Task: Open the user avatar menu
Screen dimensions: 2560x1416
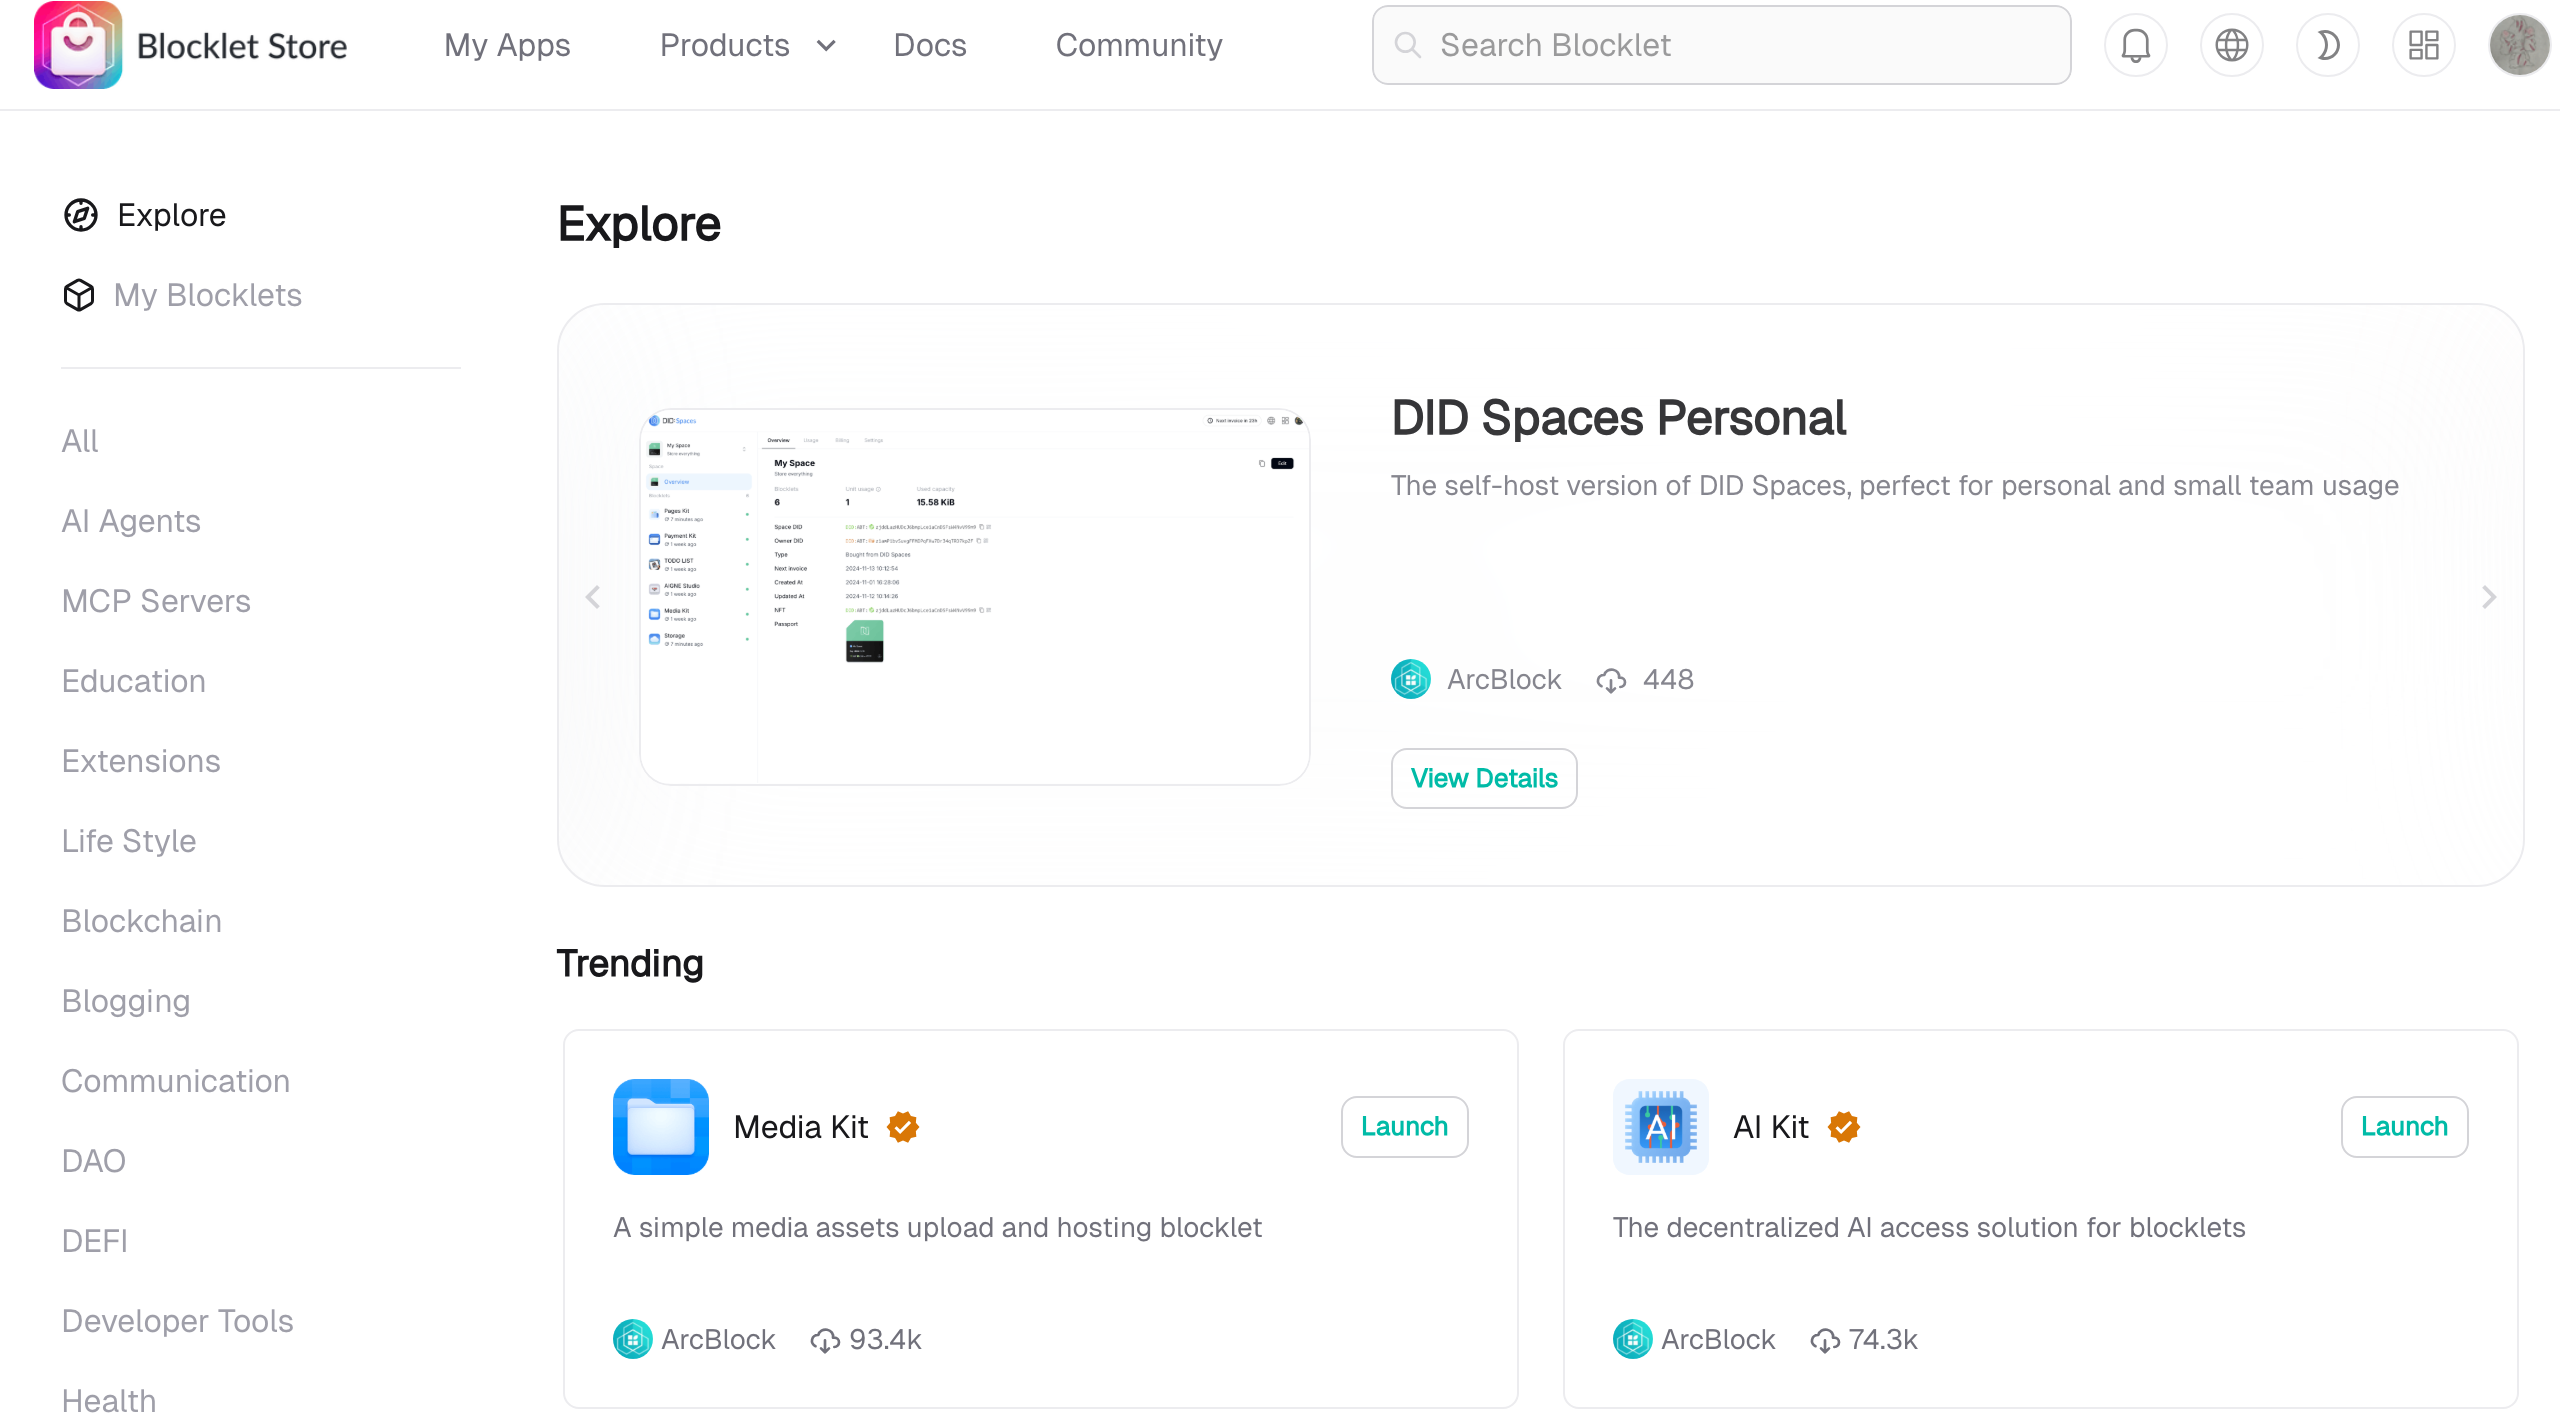Action: click(x=2518, y=45)
